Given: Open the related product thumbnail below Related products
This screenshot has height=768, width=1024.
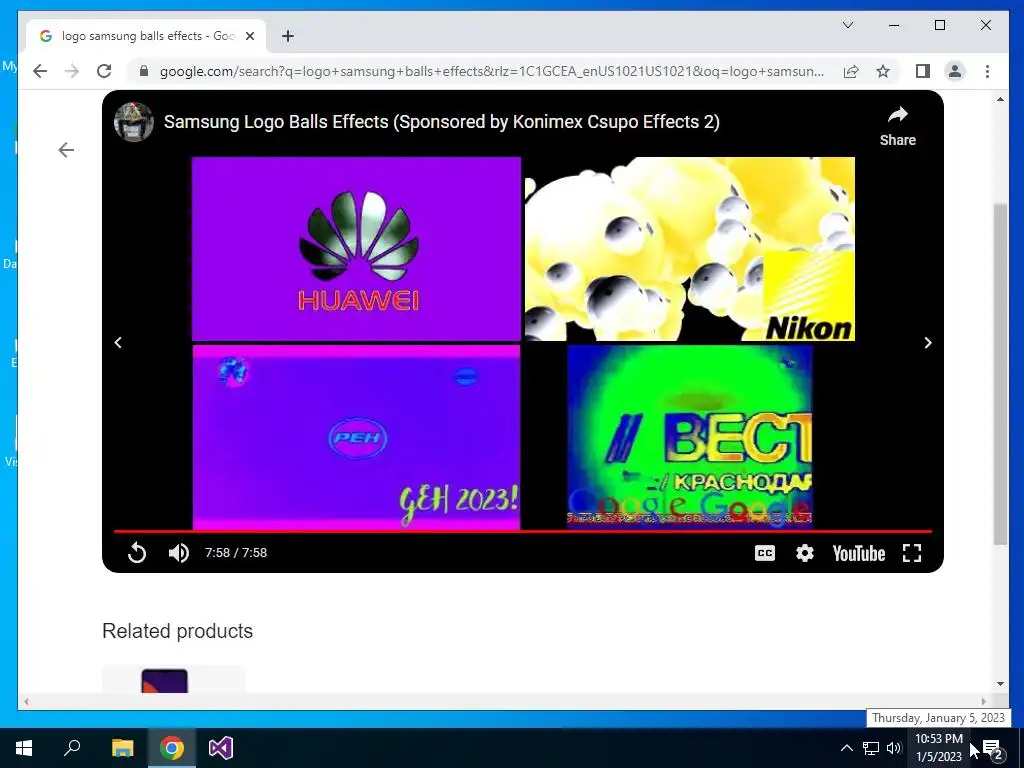Looking at the screenshot, I should (x=174, y=679).
